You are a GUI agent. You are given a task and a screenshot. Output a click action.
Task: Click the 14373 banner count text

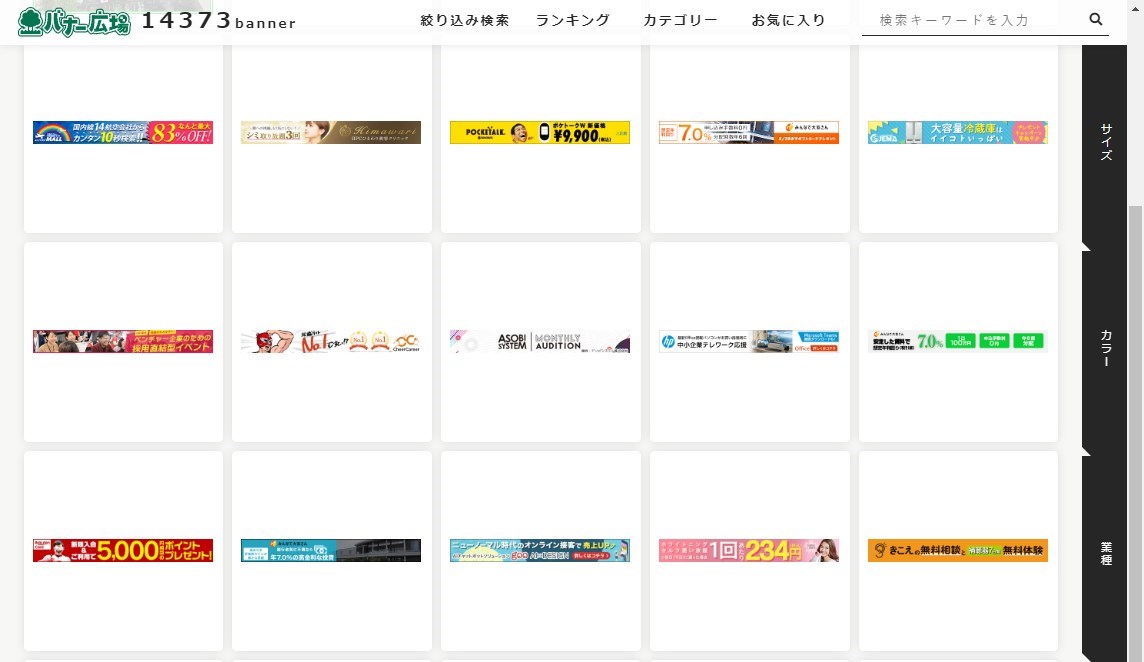pos(218,21)
